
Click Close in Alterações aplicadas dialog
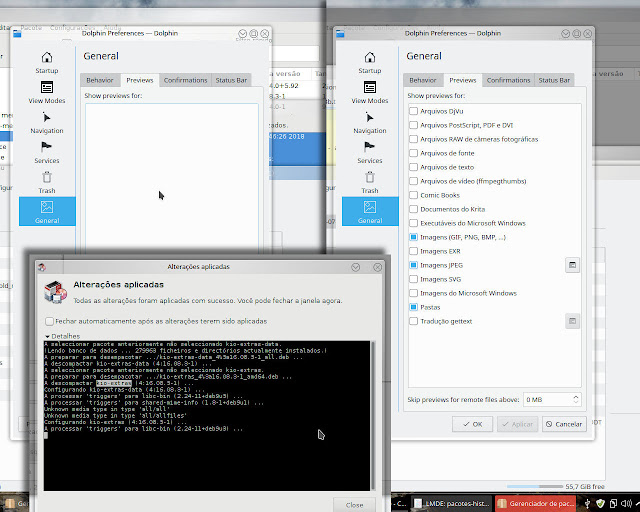[354, 505]
